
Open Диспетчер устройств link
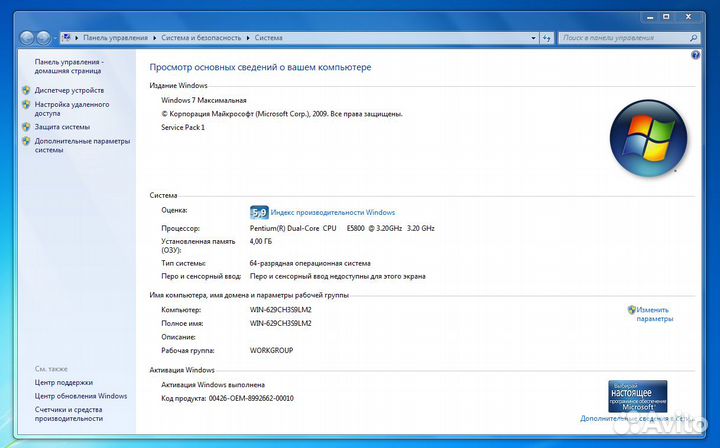69,90
